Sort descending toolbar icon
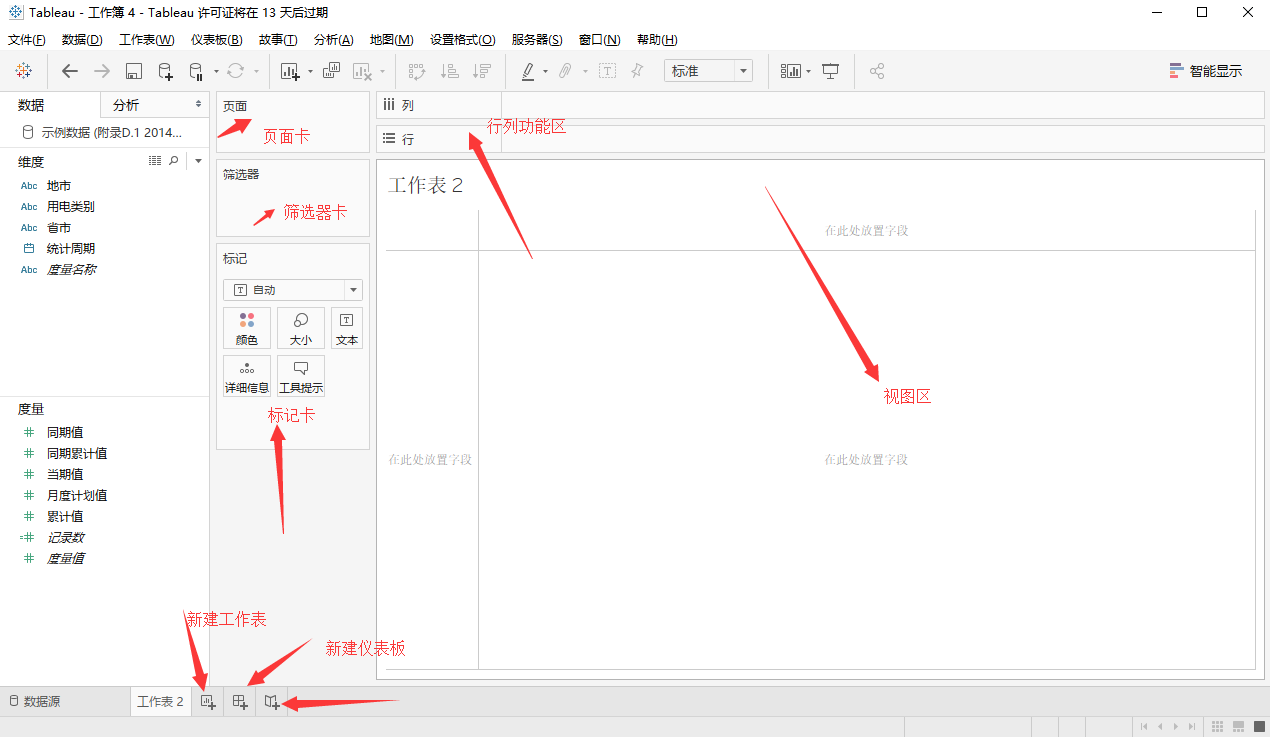Image resolution: width=1270 pixels, height=737 pixels. [x=482, y=71]
